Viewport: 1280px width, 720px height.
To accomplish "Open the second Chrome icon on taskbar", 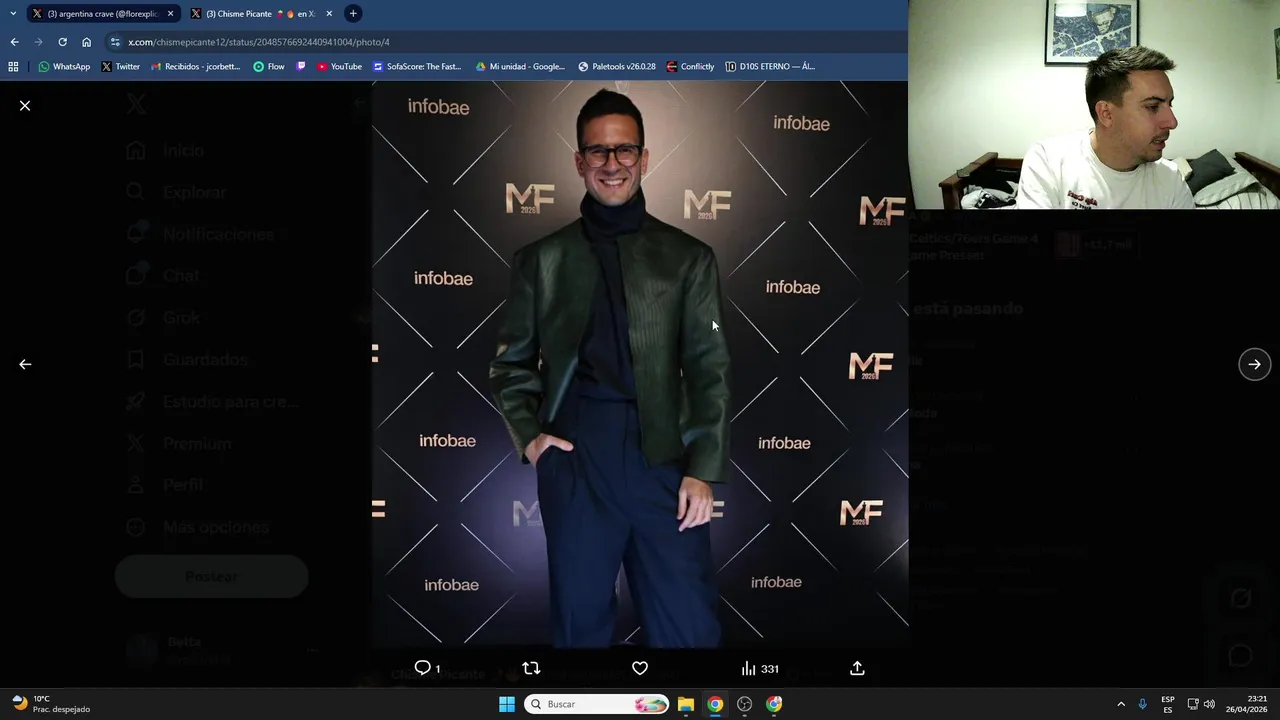I will tap(774, 704).
